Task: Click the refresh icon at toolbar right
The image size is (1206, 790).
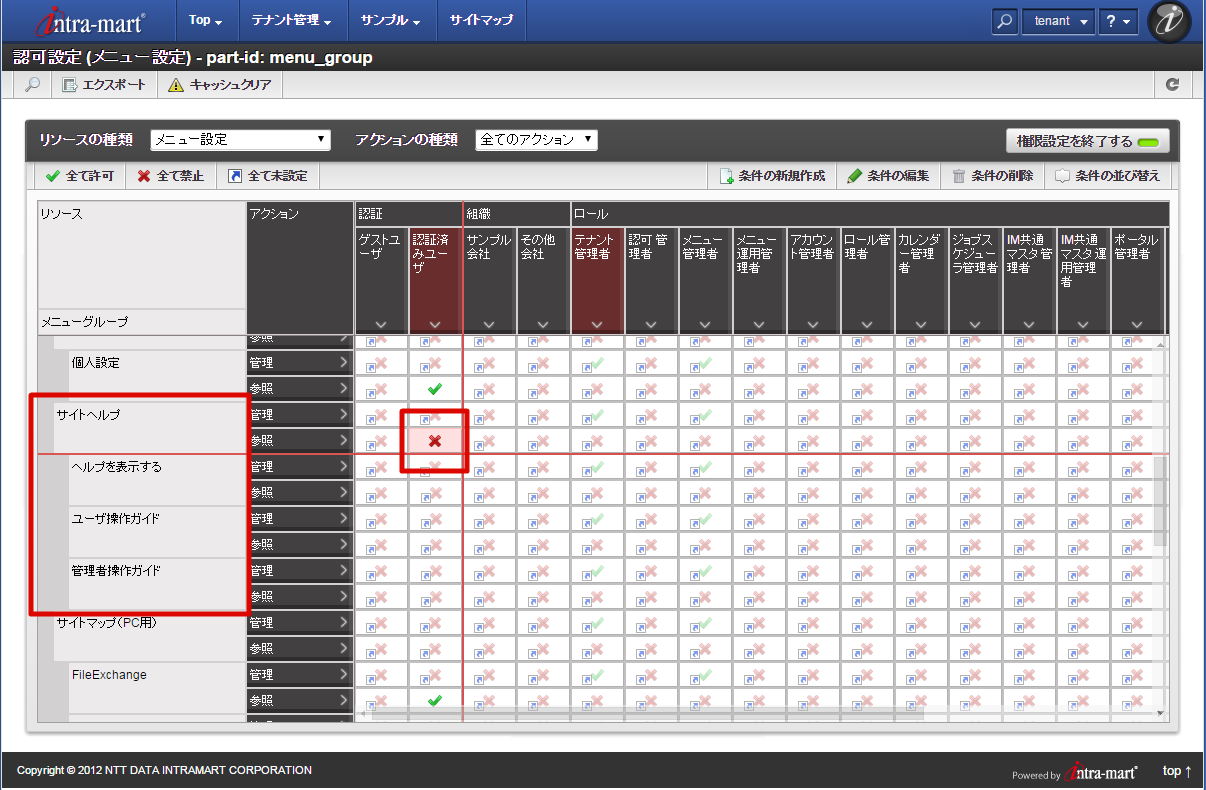Action: [1173, 85]
